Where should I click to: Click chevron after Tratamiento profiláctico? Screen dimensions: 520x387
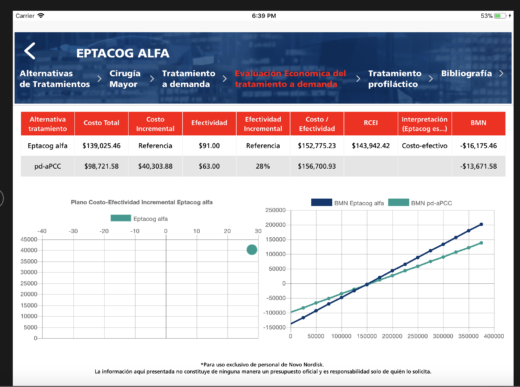(x=431, y=79)
